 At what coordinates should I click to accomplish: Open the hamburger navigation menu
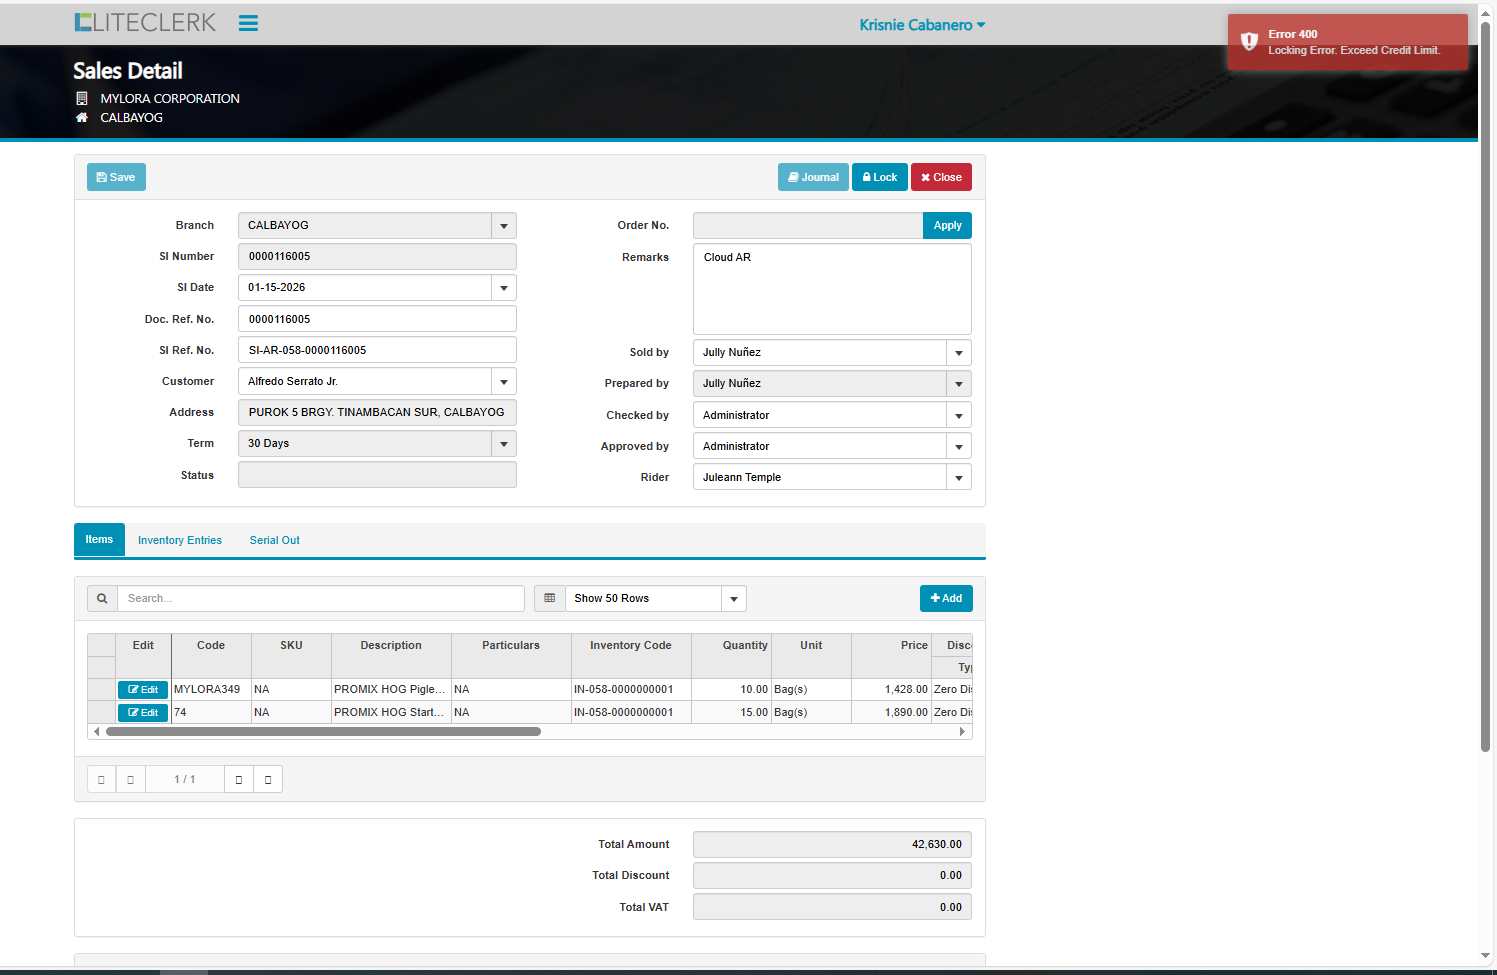click(248, 23)
